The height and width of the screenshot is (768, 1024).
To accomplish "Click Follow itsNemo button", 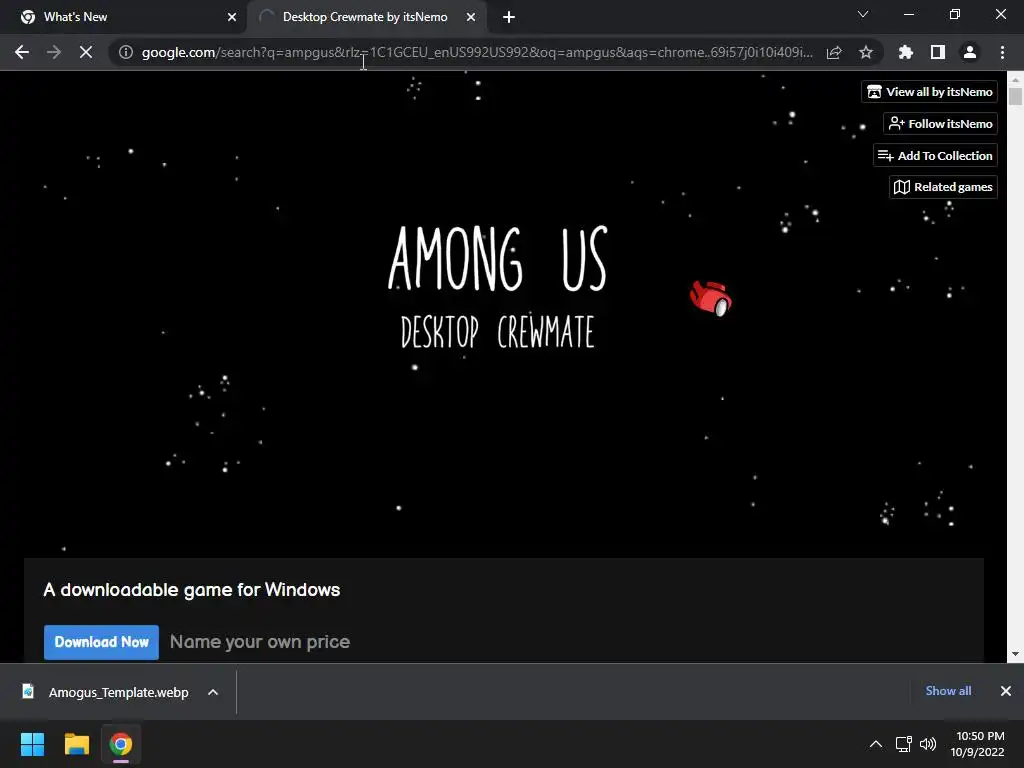I will (940, 123).
